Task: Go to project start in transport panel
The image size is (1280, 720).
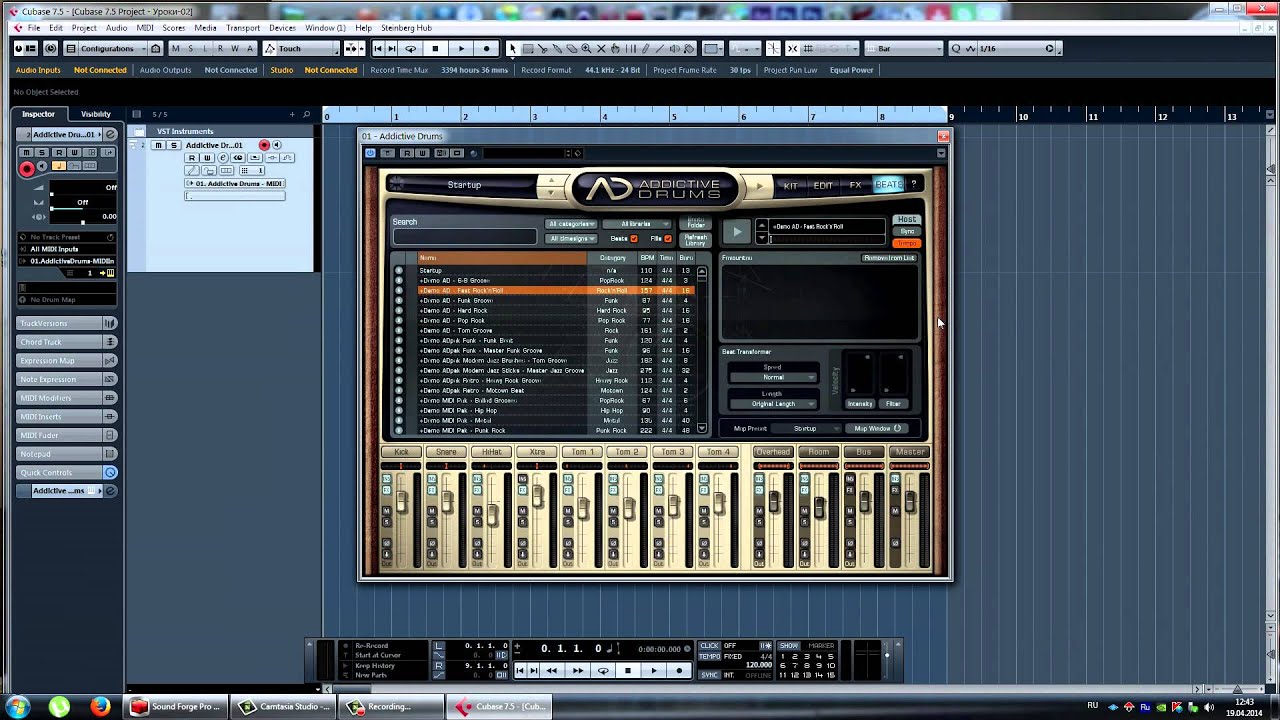Action: [519, 671]
